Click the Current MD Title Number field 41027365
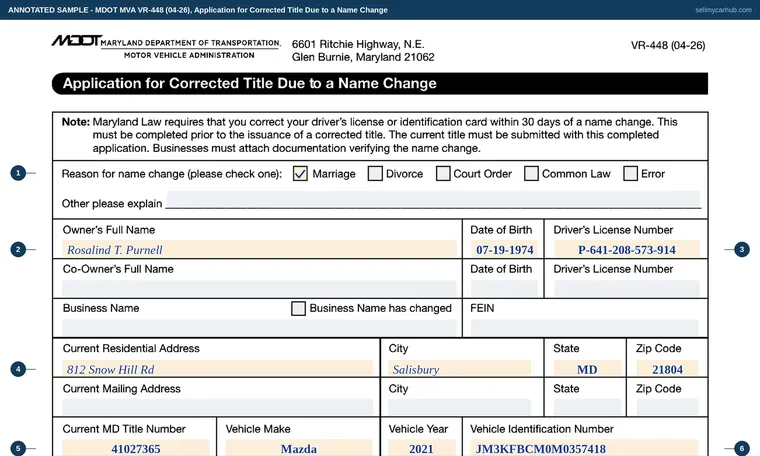The width and height of the screenshot is (760, 456). pos(136,448)
